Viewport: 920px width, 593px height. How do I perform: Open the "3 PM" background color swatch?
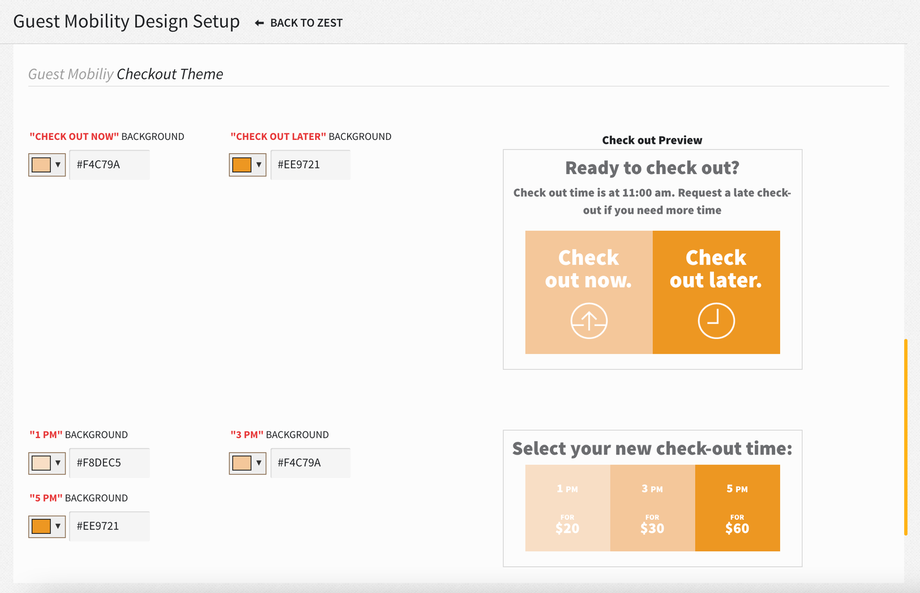click(242, 463)
